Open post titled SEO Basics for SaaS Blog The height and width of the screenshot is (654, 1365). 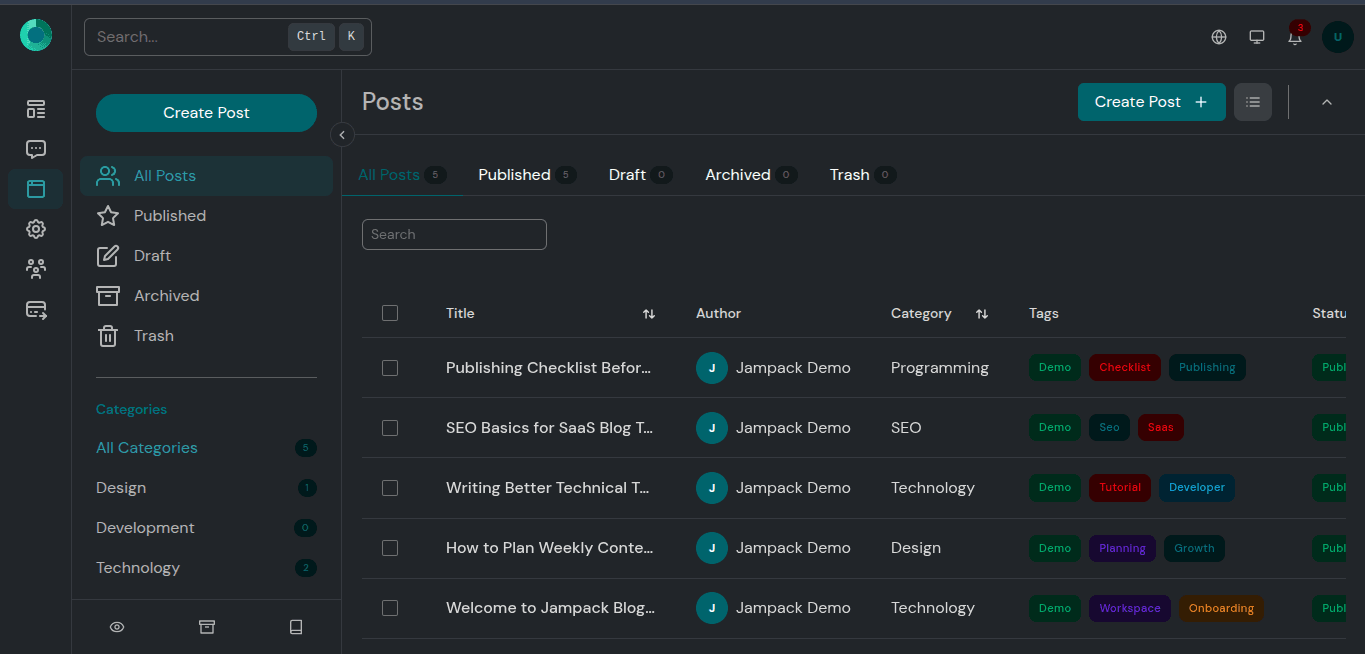[550, 428]
